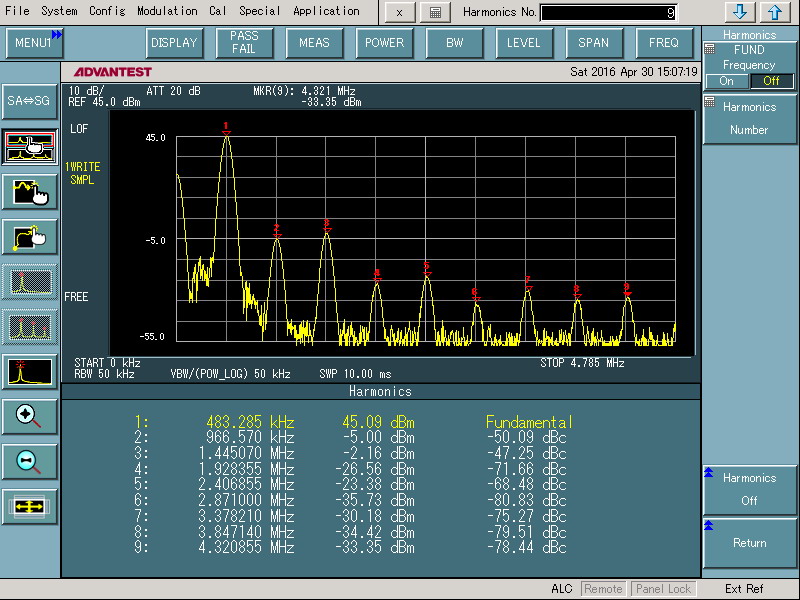Click the blue down arrow button
The height and width of the screenshot is (600, 800).
[740, 12]
